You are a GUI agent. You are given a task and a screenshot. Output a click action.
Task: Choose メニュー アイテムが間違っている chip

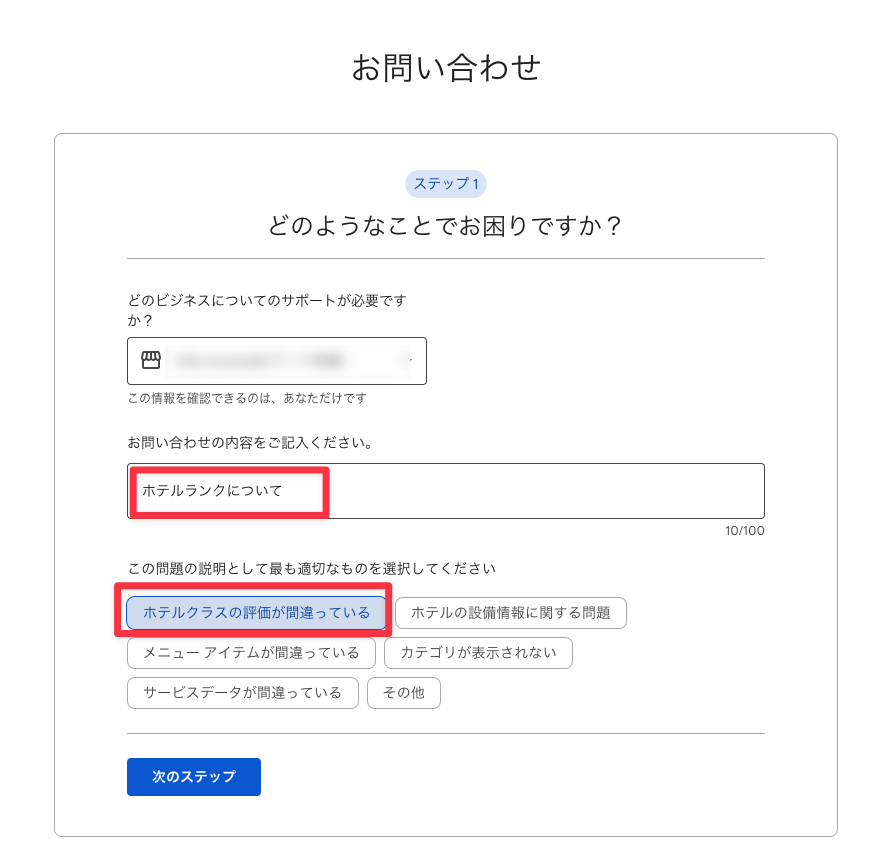click(251, 653)
